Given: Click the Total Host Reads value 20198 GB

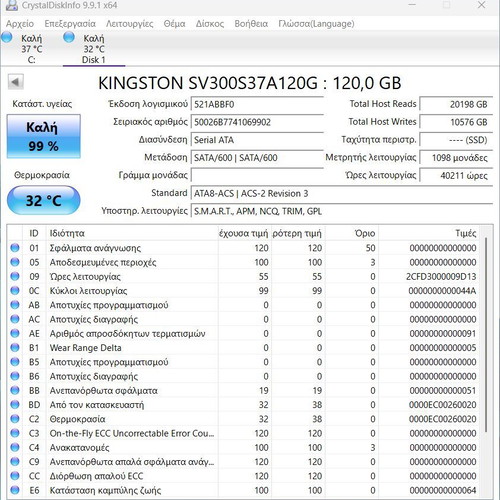Looking at the screenshot, I should pos(456,104).
